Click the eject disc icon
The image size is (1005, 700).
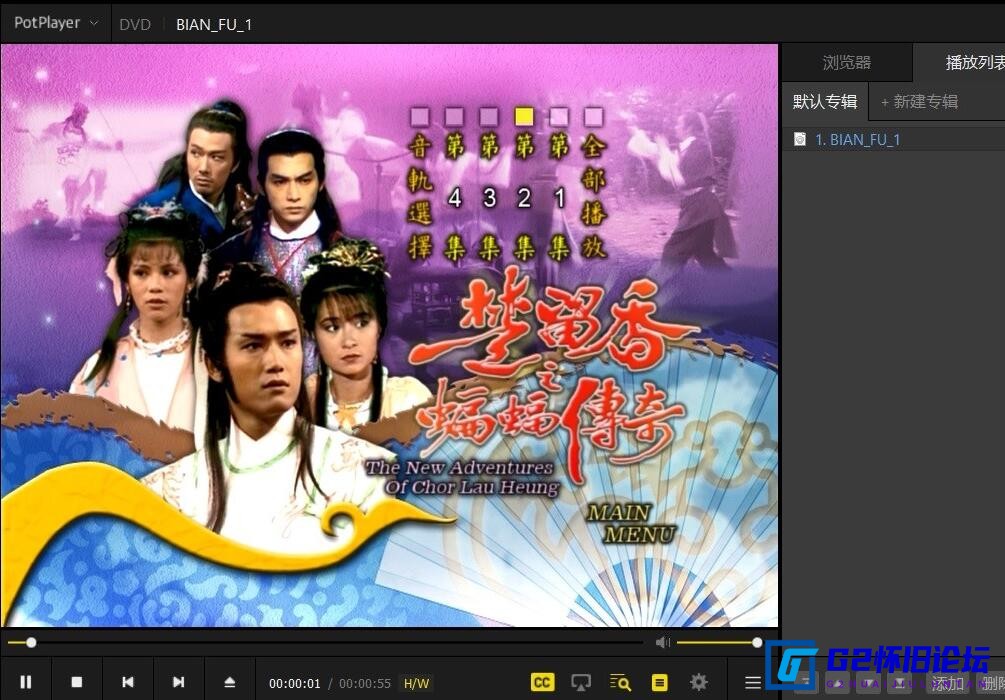[229, 682]
